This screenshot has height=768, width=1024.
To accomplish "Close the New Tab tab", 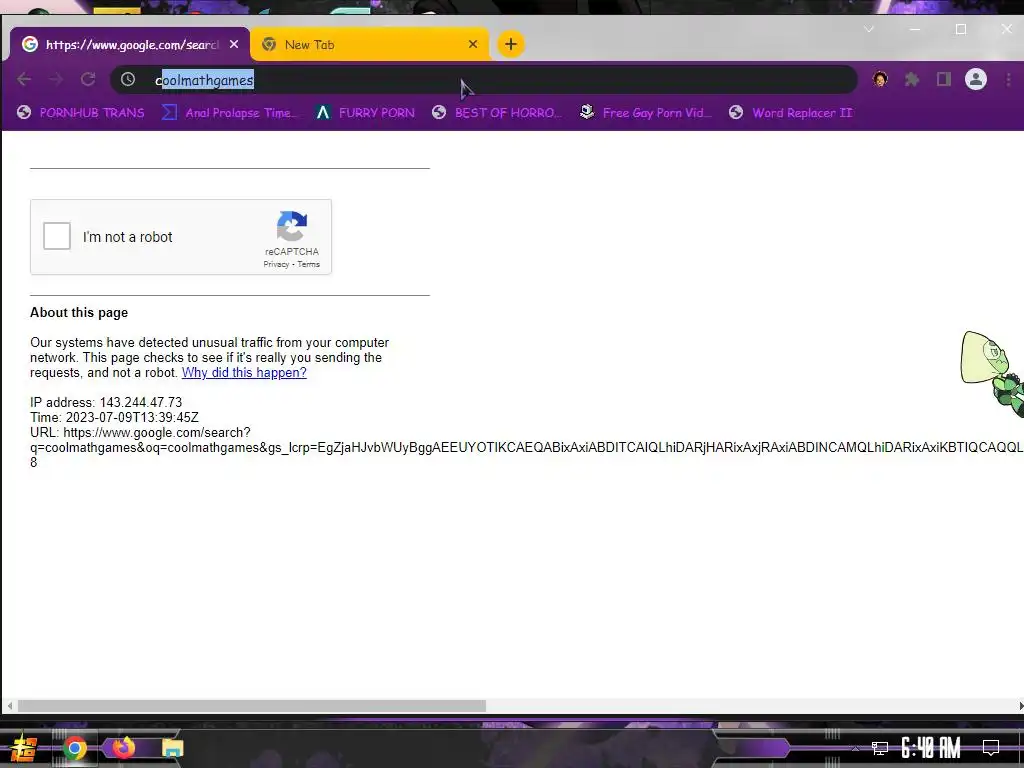I will point(473,44).
